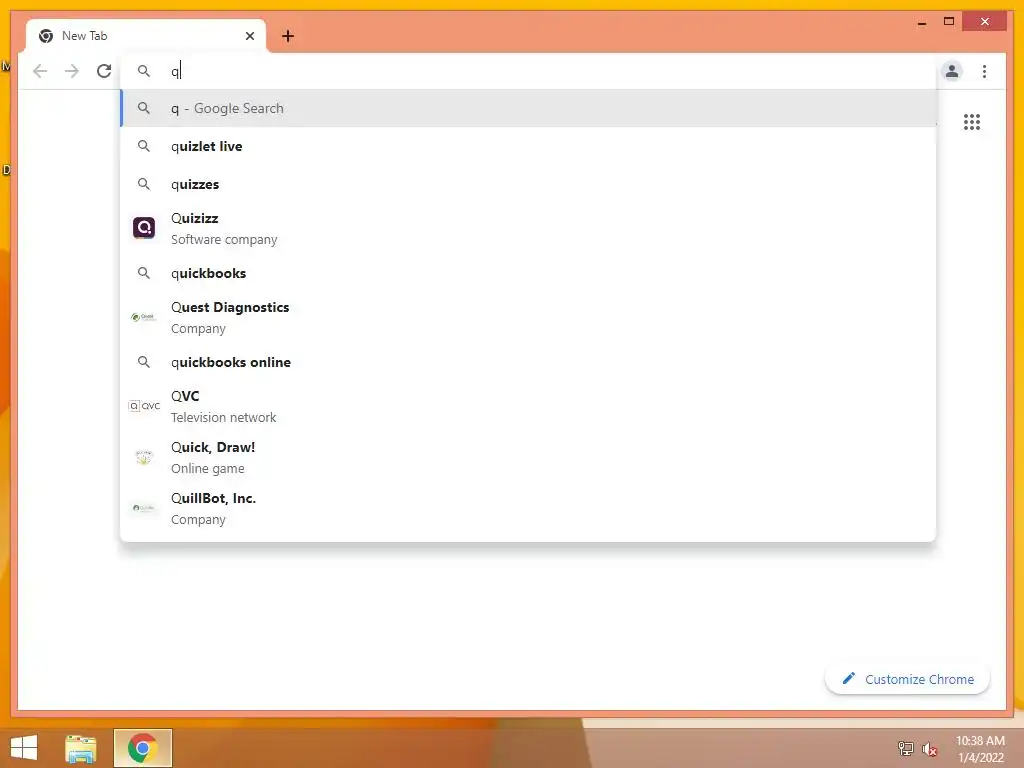The height and width of the screenshot is (768, 1024).
Task: Pick the Quest Diagnostics suggestion
Action: 528,317
